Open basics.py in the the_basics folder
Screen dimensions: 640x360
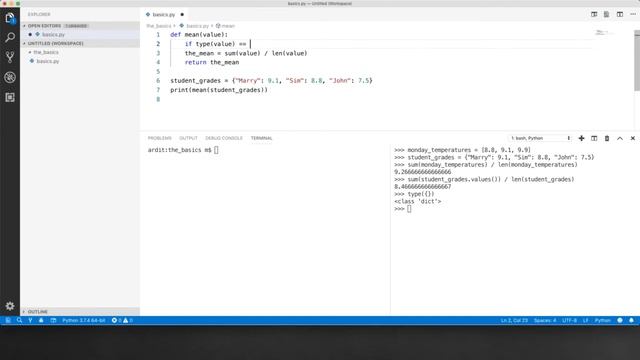coord(48,61)
